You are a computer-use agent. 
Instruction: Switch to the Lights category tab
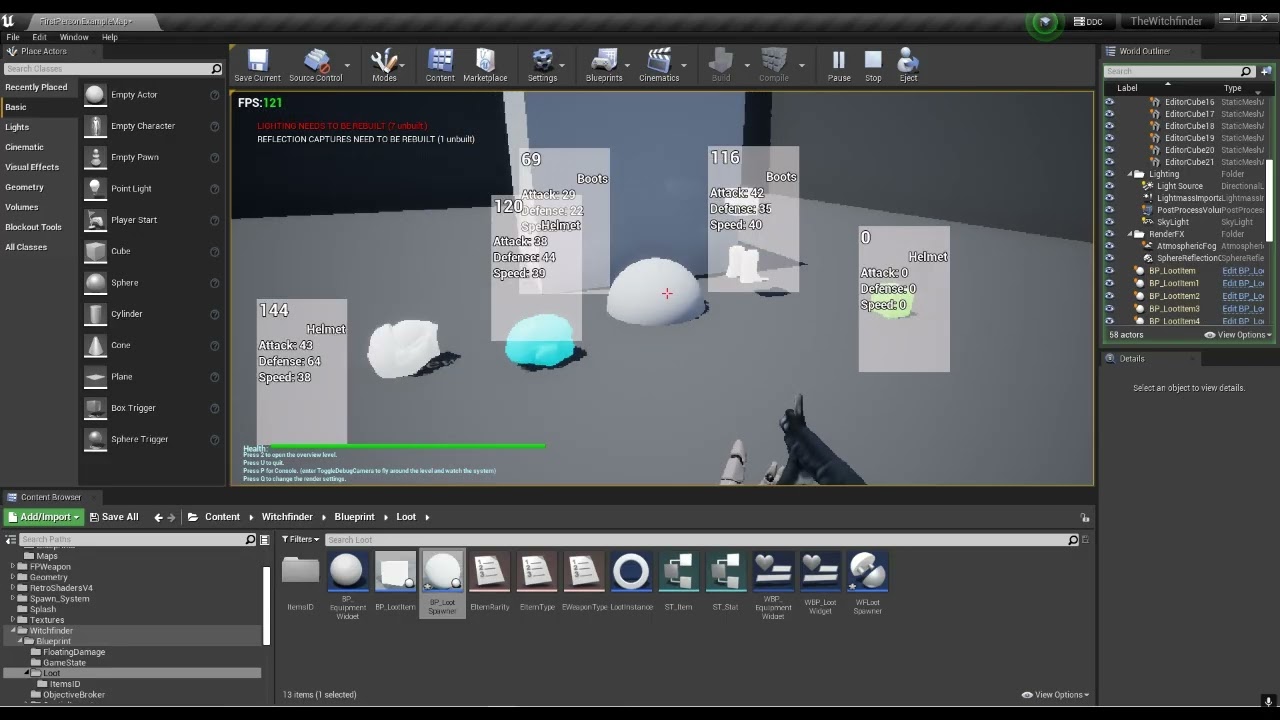click(x=38, y=127)
